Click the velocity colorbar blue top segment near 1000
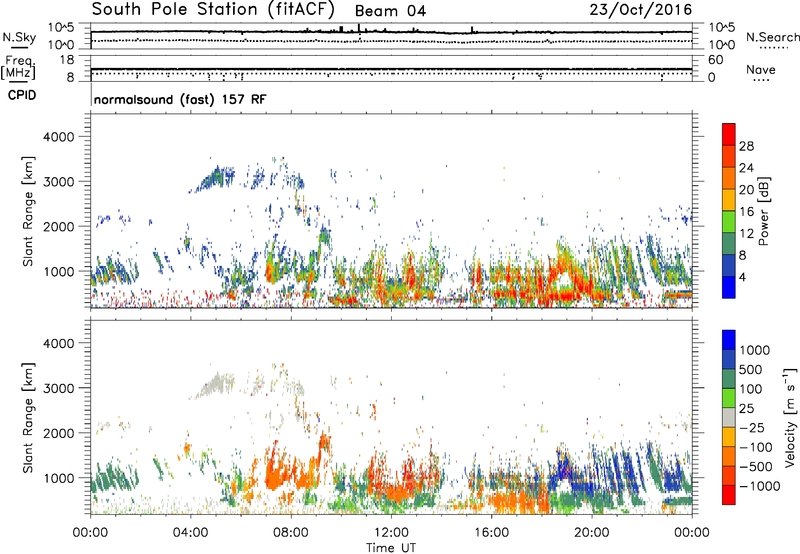Screen dimensions: 800x554 coord(729,340)
